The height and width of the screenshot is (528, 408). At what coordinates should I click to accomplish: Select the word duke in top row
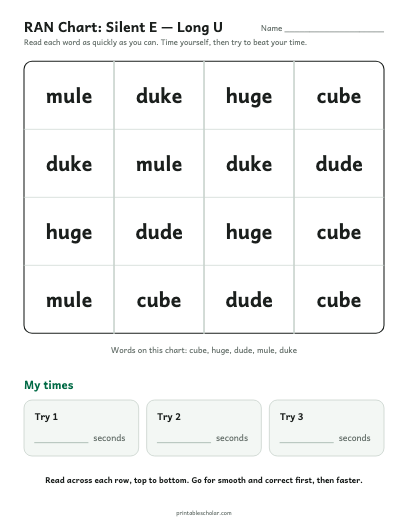[x=159, y=96]
